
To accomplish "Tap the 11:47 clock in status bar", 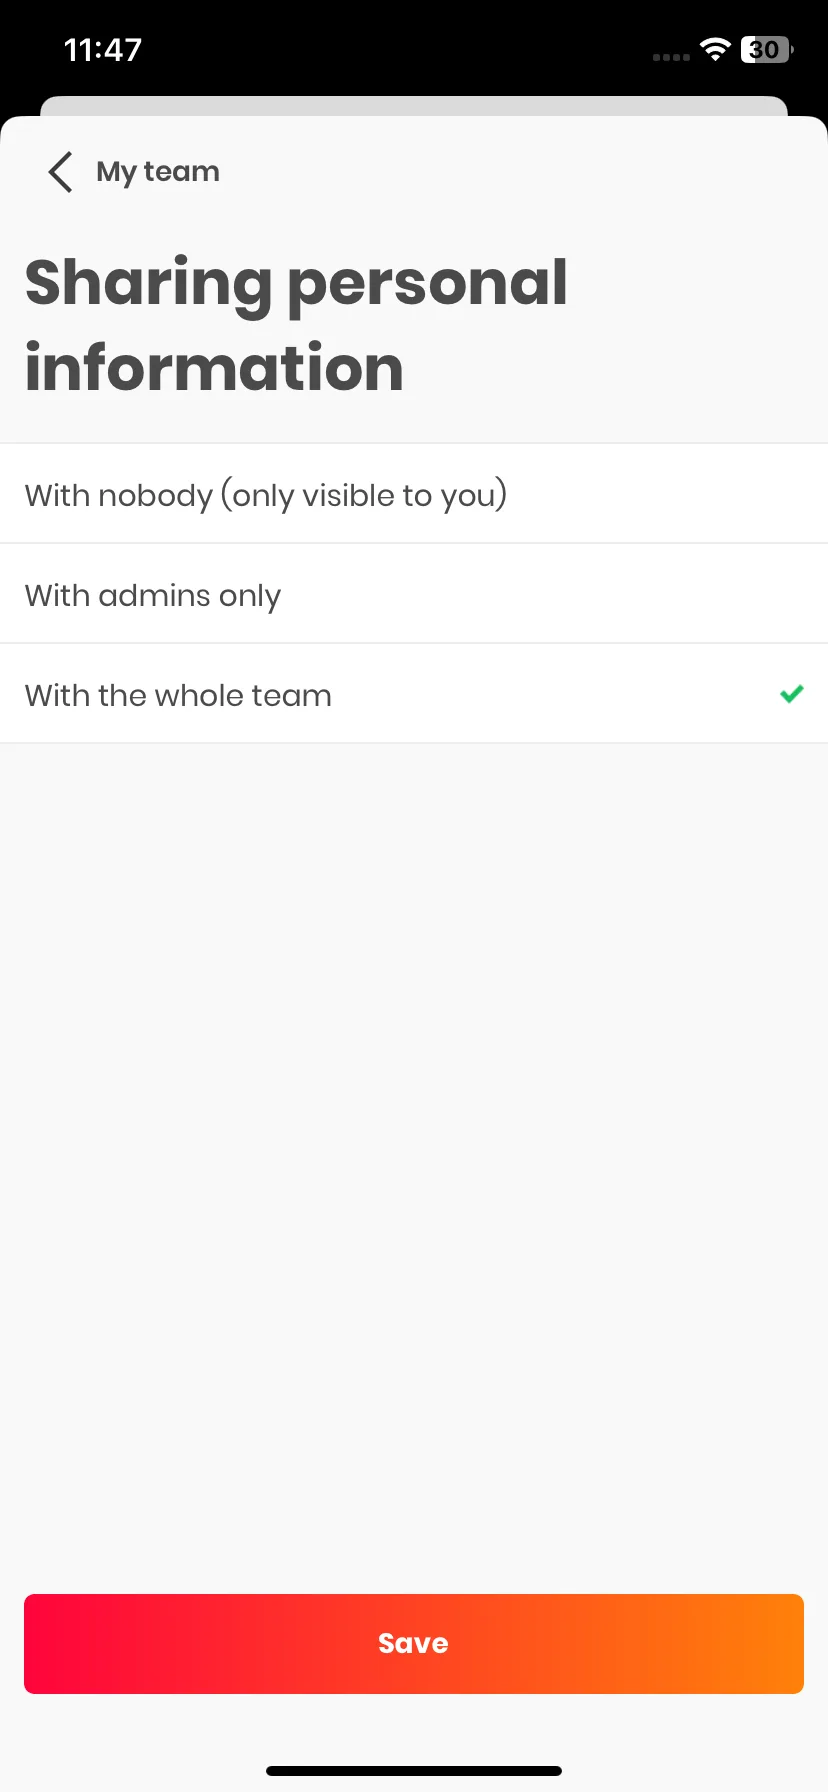I will pyautogui.click(x=103, y=50).
